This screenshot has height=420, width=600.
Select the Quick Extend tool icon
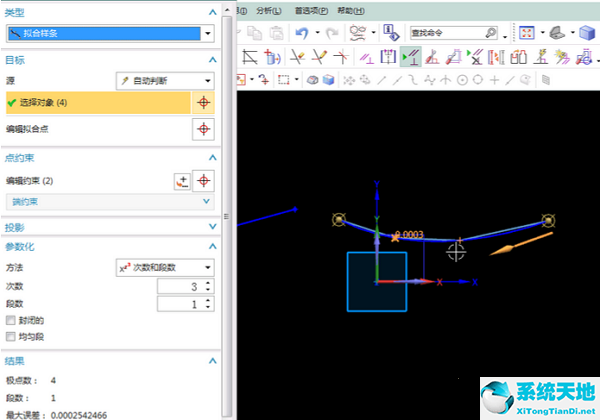319,57
